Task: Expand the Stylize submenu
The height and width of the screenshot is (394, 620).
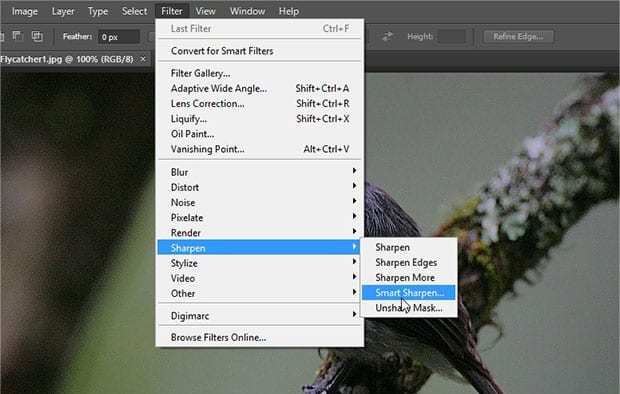Action: pyautogui.click(x=260, y=263)
